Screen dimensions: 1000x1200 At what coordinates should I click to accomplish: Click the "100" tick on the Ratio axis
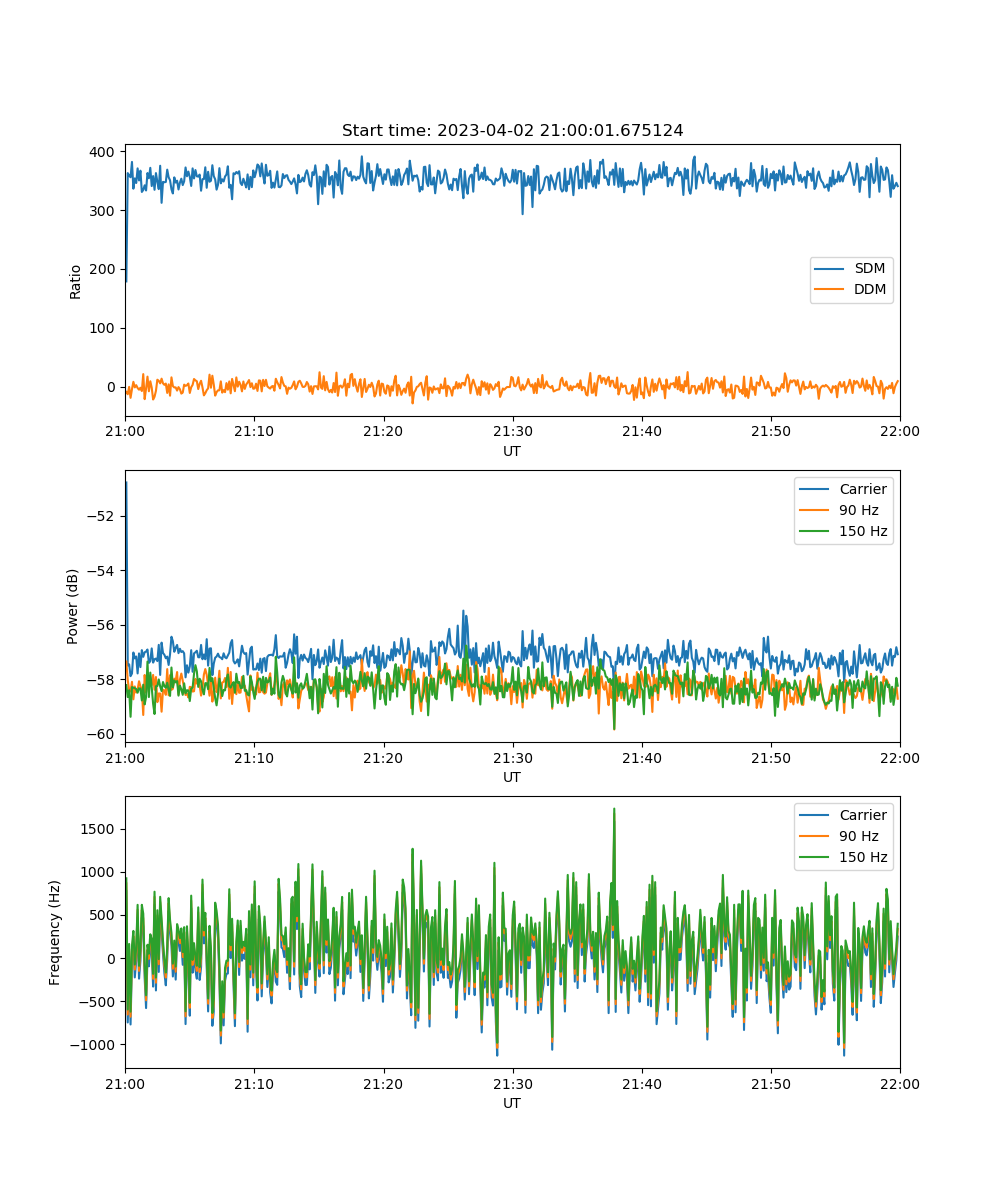coord(104,329)
